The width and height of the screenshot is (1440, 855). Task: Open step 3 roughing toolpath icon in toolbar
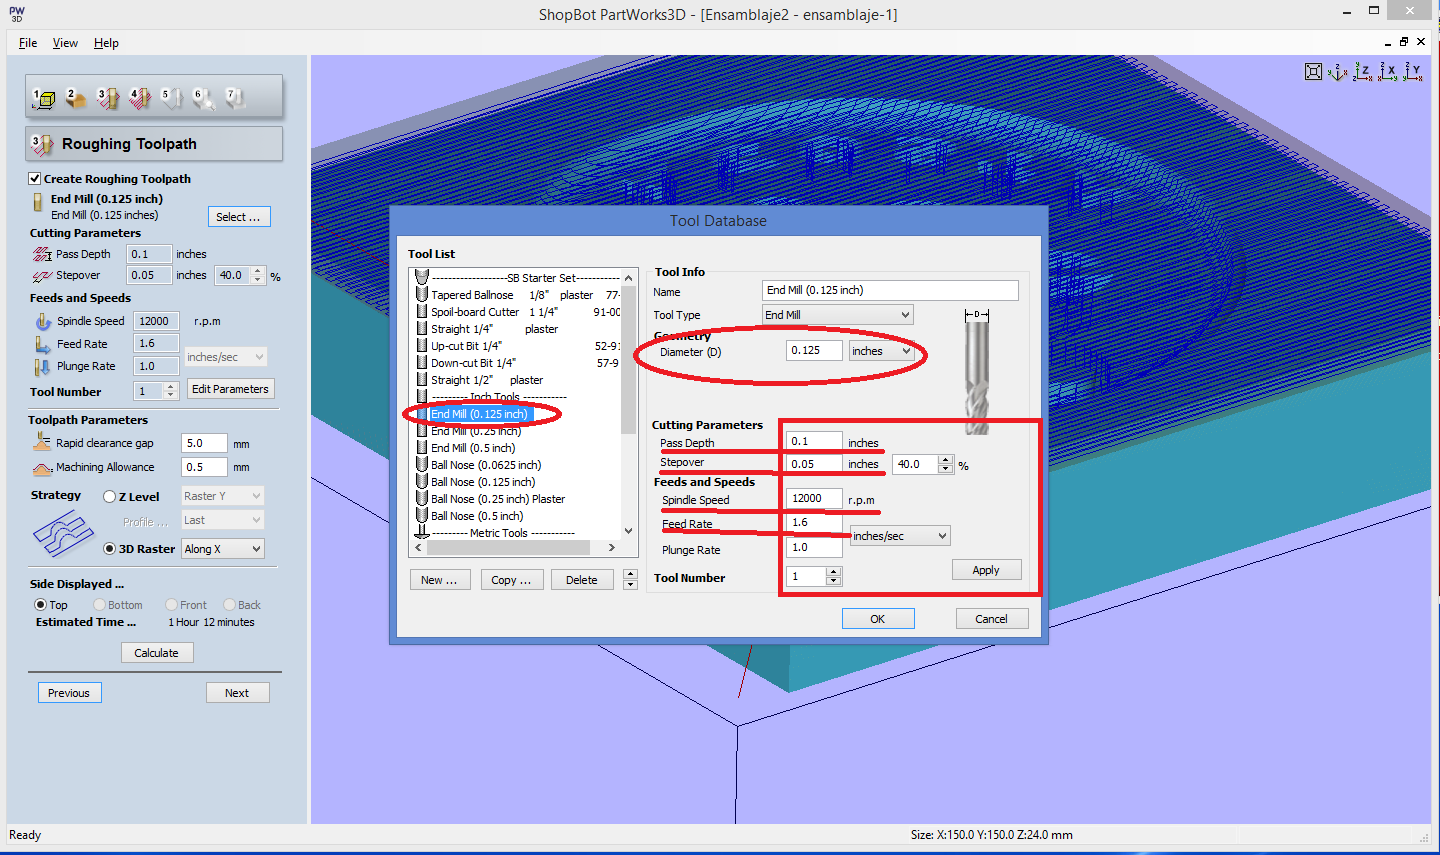(x=107, y=98)
